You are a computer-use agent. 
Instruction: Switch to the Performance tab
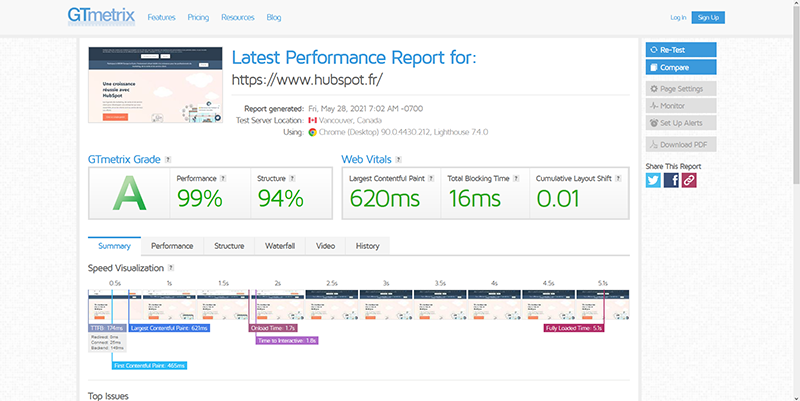[172, 246]
